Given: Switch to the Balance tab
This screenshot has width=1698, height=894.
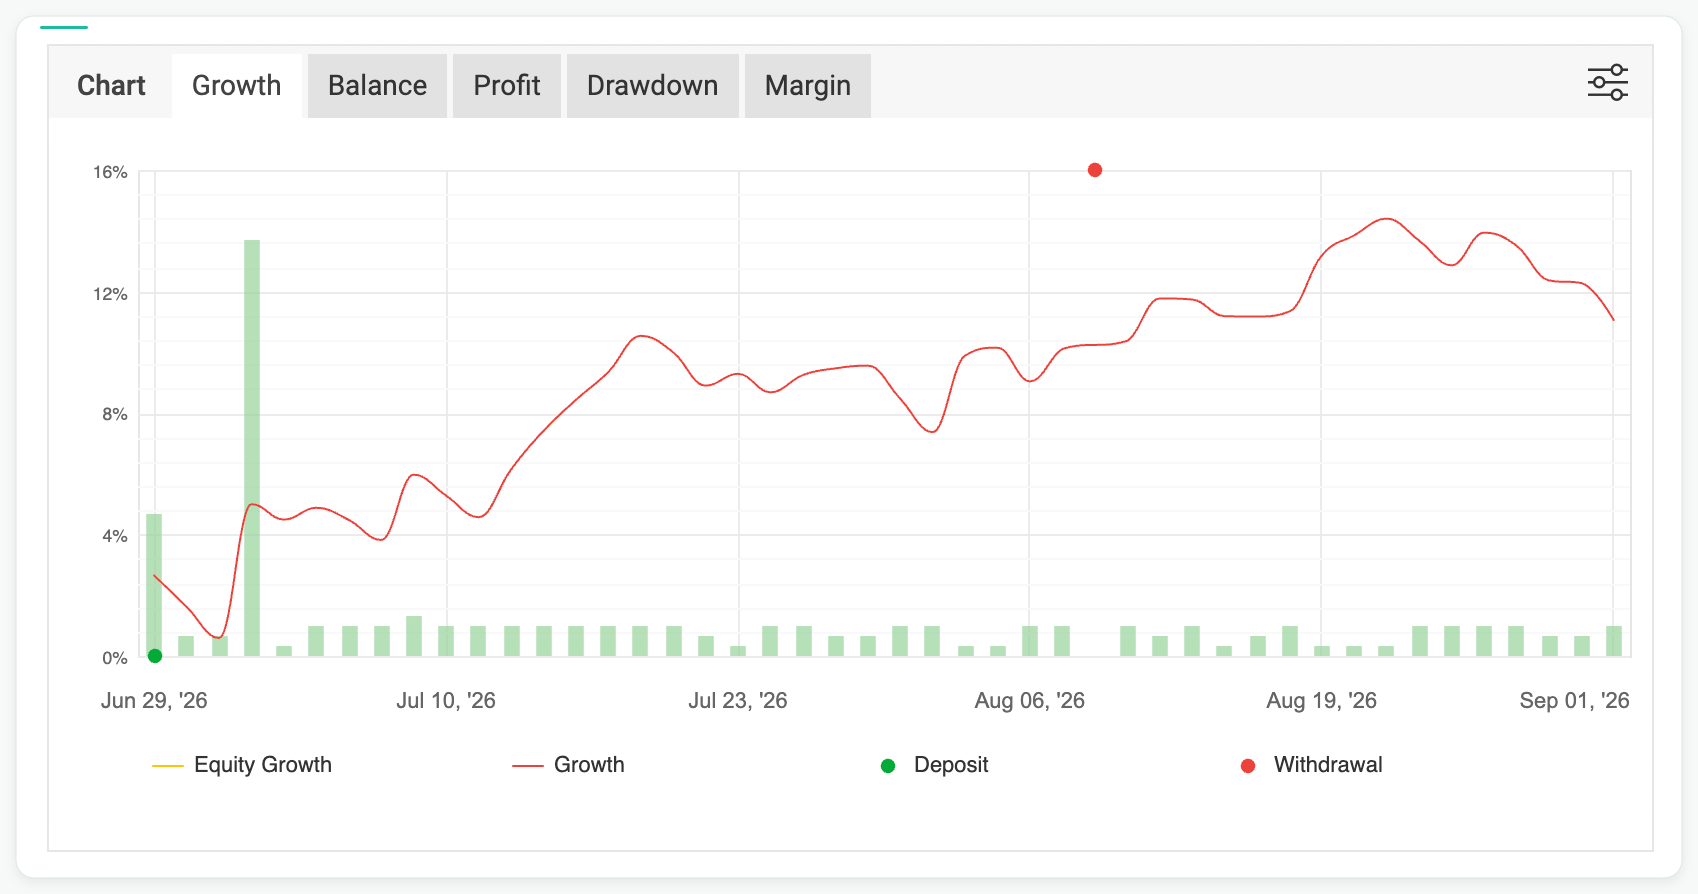Looking at the screenshot, I should (377, 86).
